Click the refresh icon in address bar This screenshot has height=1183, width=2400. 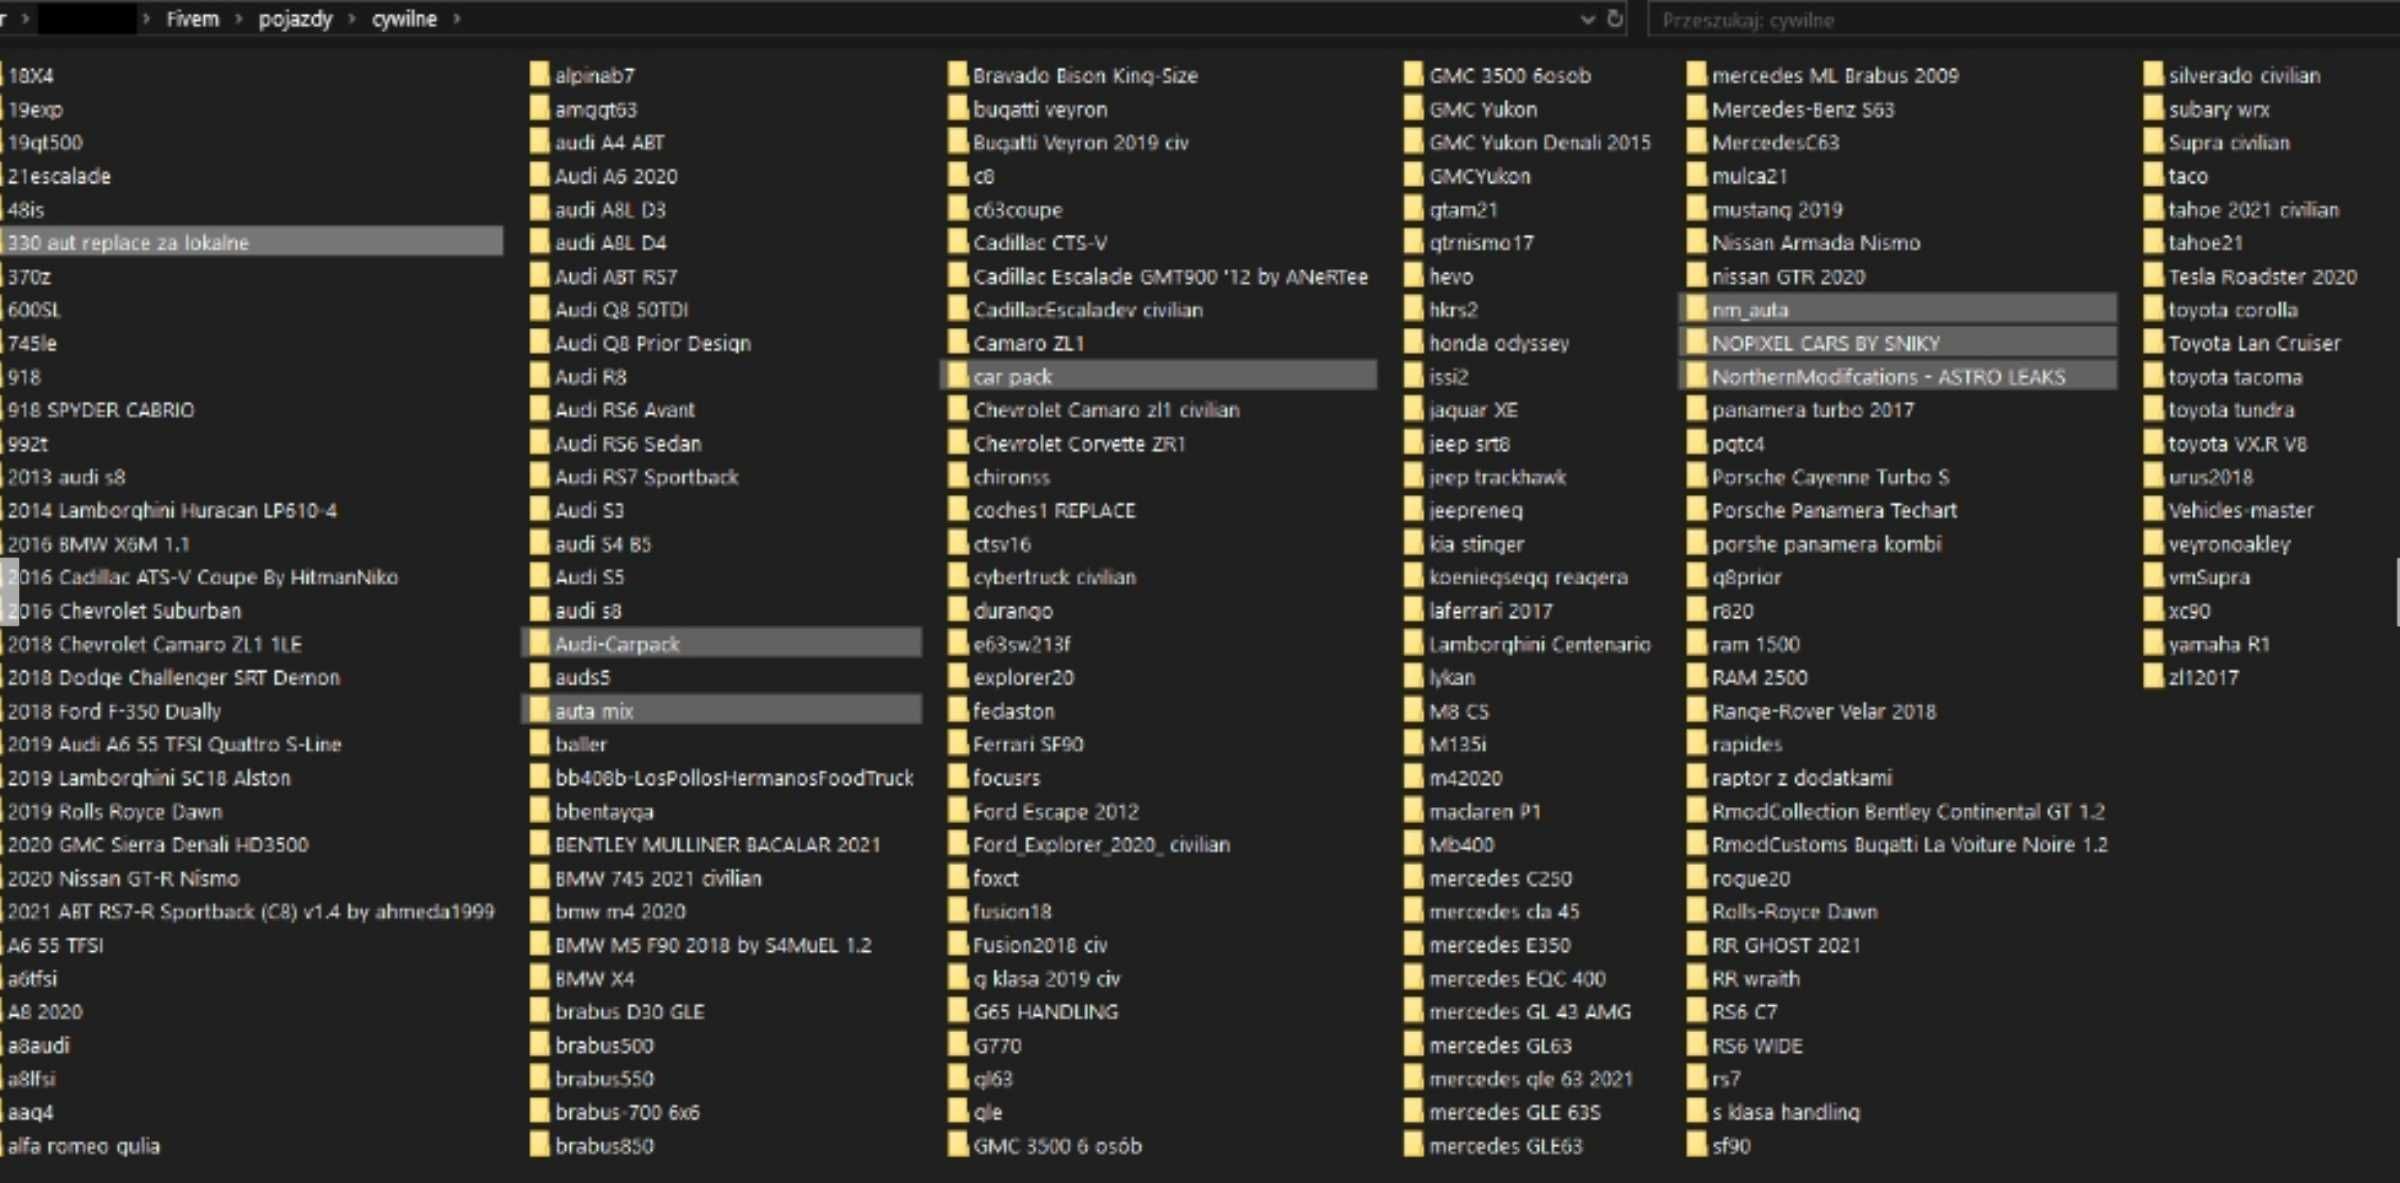click(x=1614, y=19)
